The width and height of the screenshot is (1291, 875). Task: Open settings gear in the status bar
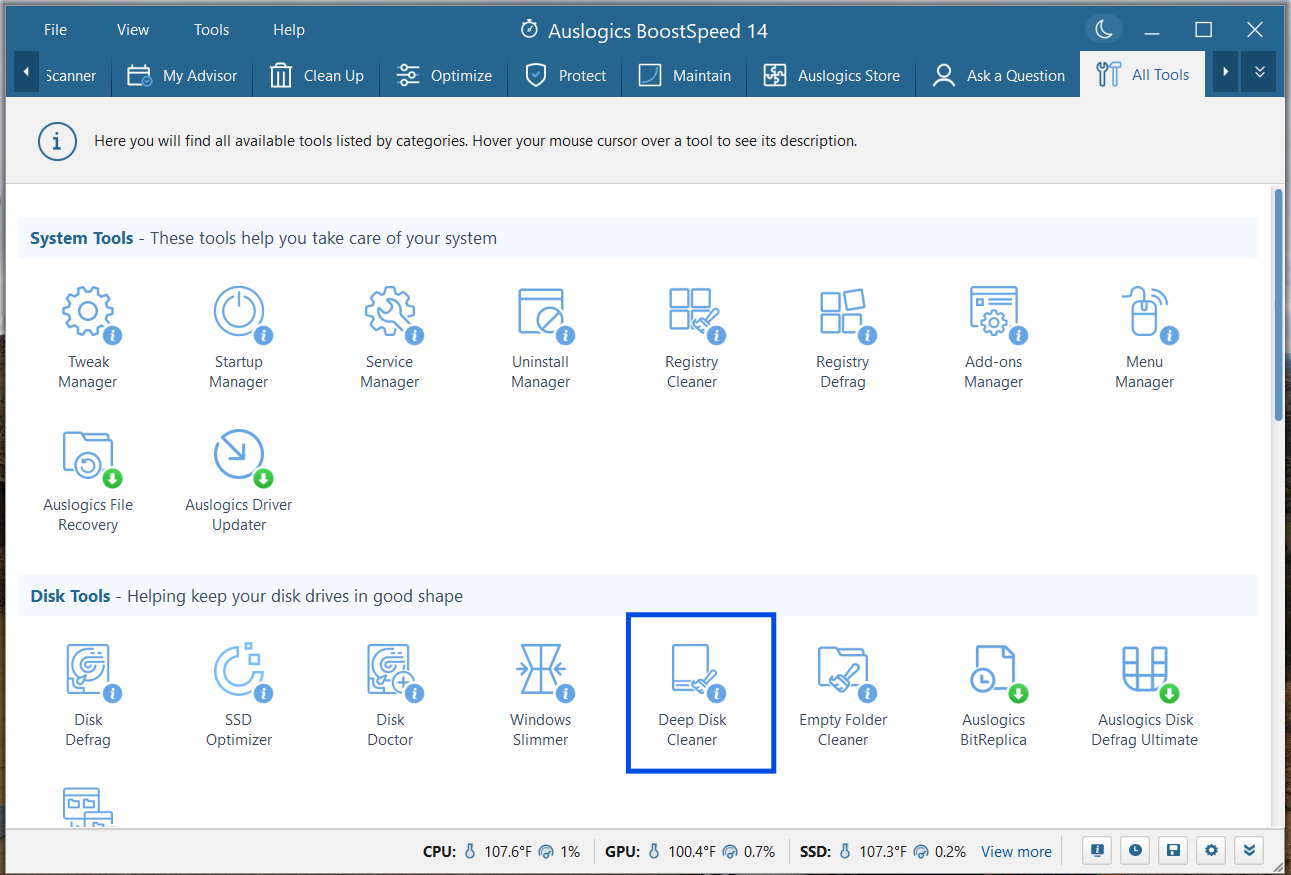point(1211,851)
